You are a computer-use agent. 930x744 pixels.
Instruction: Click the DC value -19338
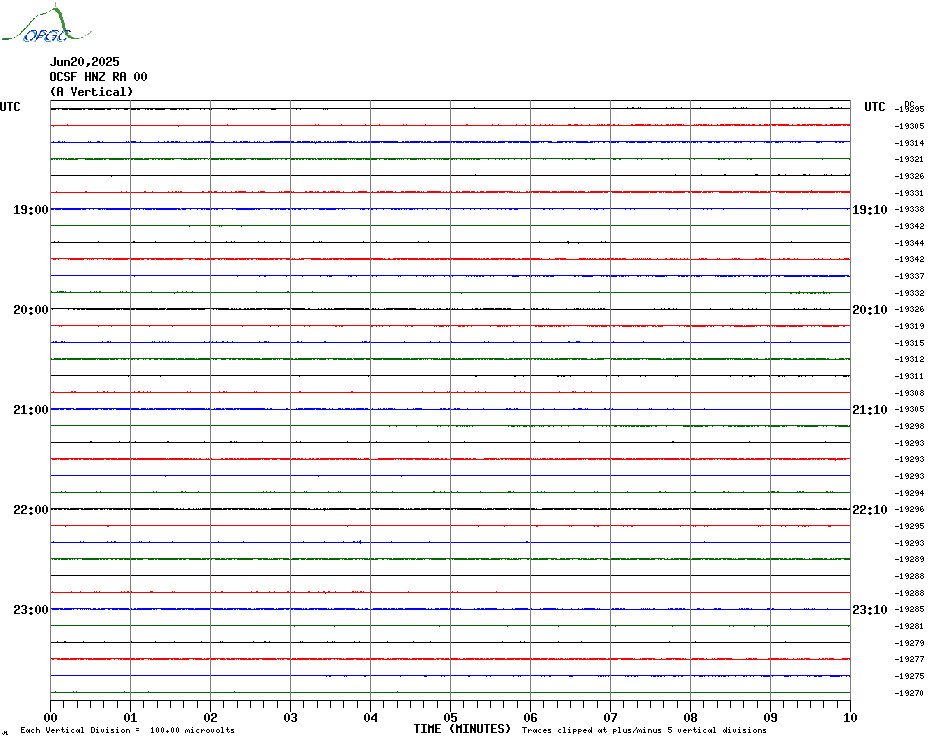point(909,209)
